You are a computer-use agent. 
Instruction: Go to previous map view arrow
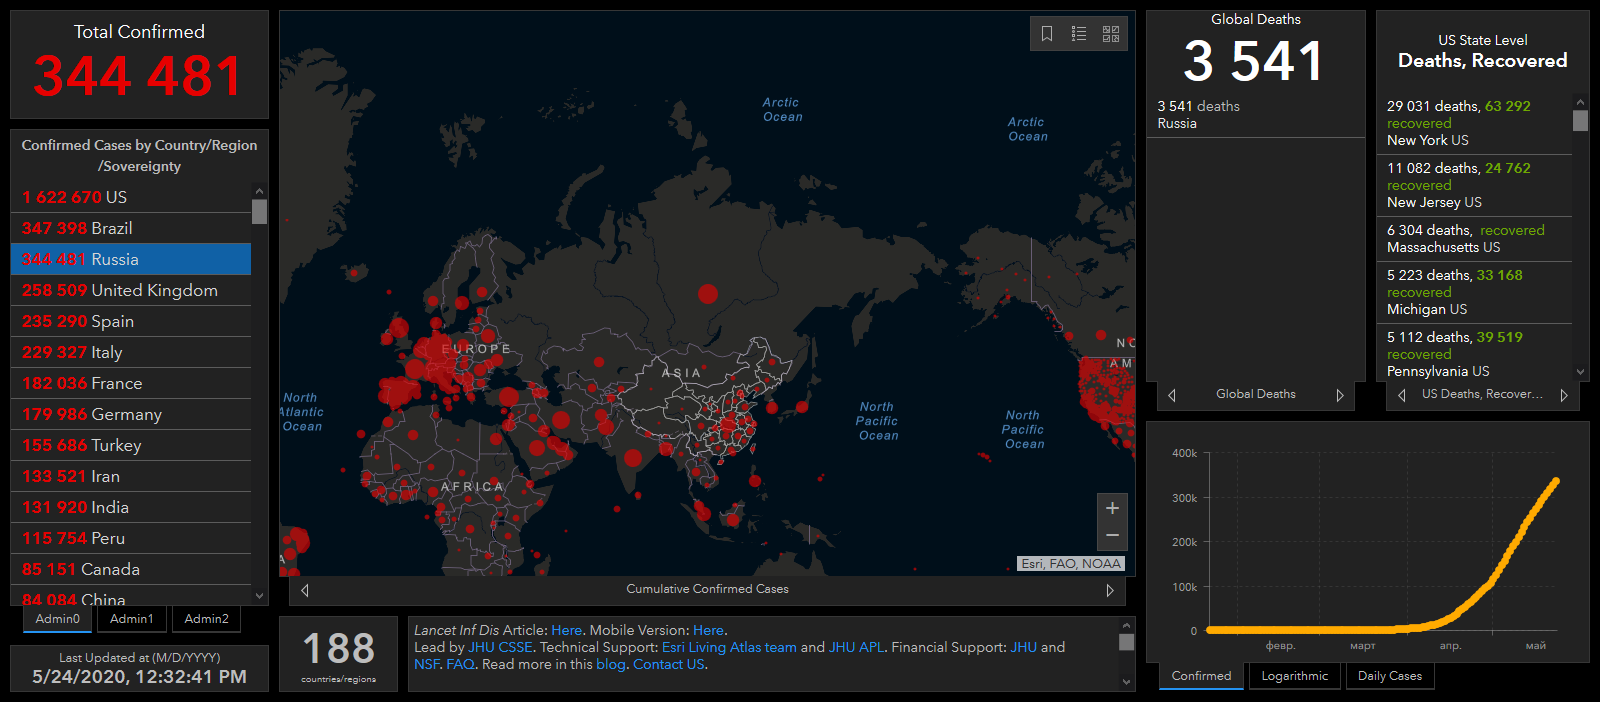(305, 590)
